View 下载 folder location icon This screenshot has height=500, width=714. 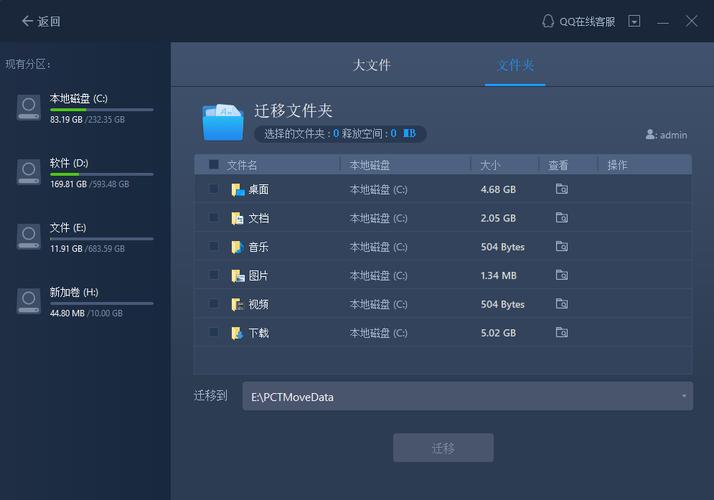point(562,332)
